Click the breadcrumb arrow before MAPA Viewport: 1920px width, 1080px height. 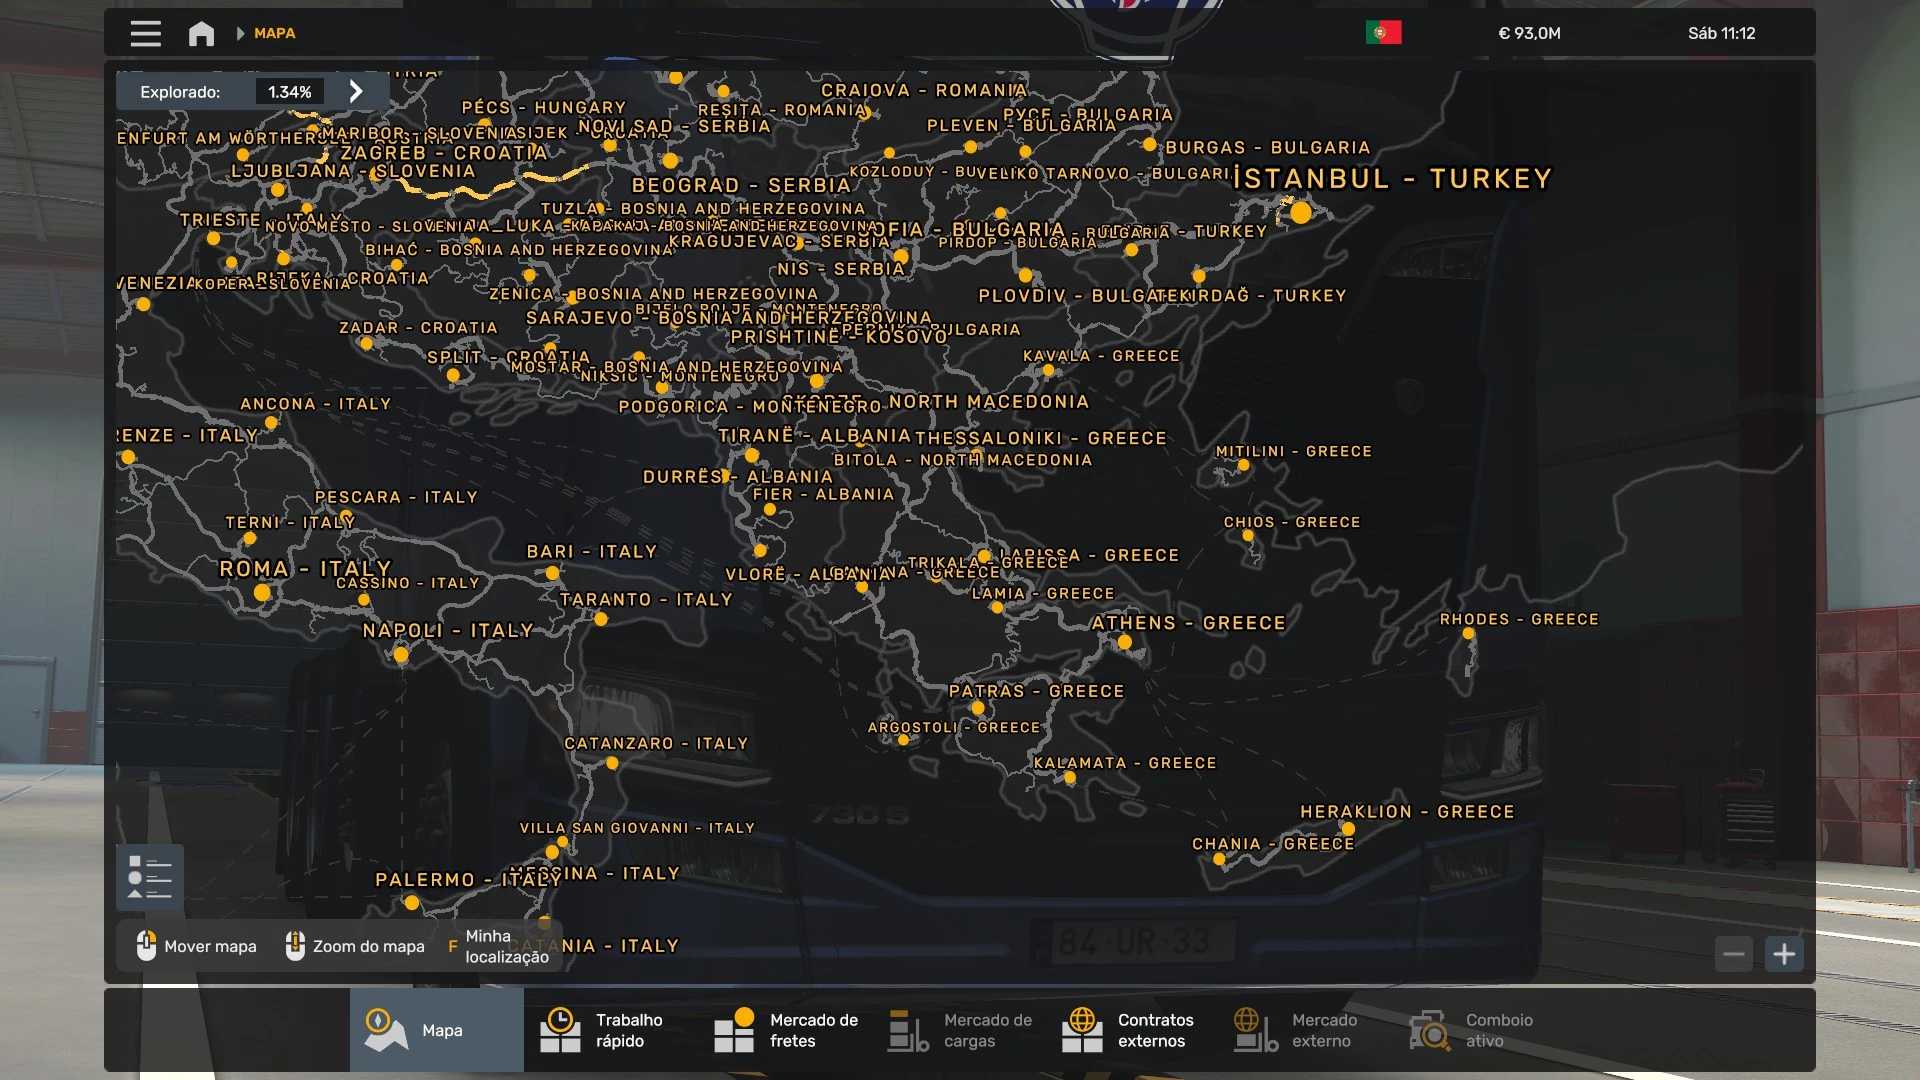click(240, 33)
